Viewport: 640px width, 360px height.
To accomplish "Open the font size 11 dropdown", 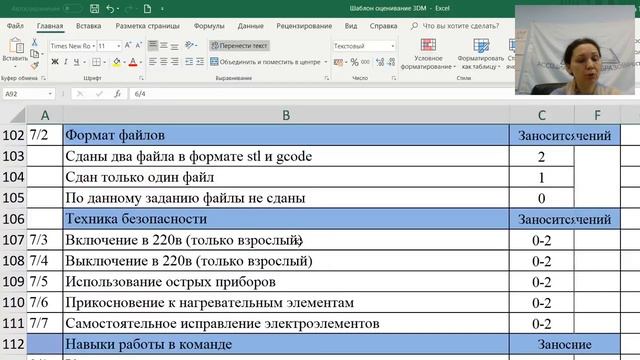I will (118, 46).
